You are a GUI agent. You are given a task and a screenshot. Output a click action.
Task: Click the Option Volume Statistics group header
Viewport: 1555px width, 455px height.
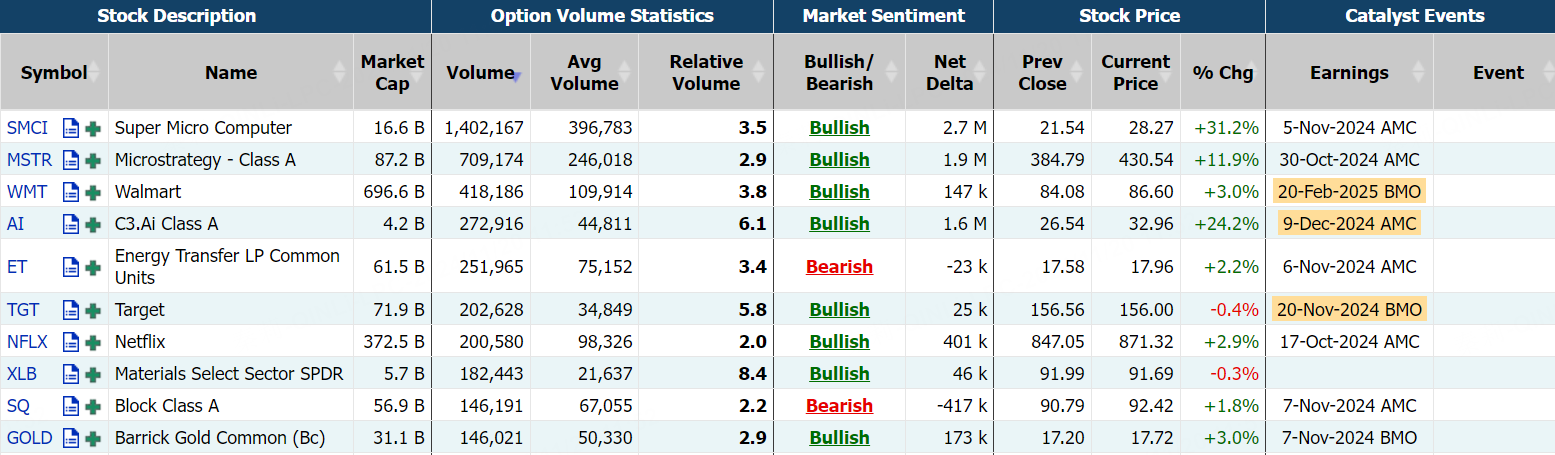[x=602, y=16]
